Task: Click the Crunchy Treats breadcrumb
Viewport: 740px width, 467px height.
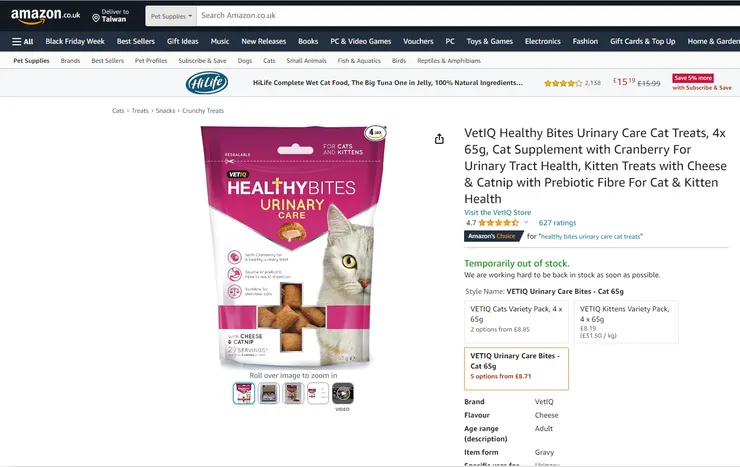Action: click(x=203, y=111)
